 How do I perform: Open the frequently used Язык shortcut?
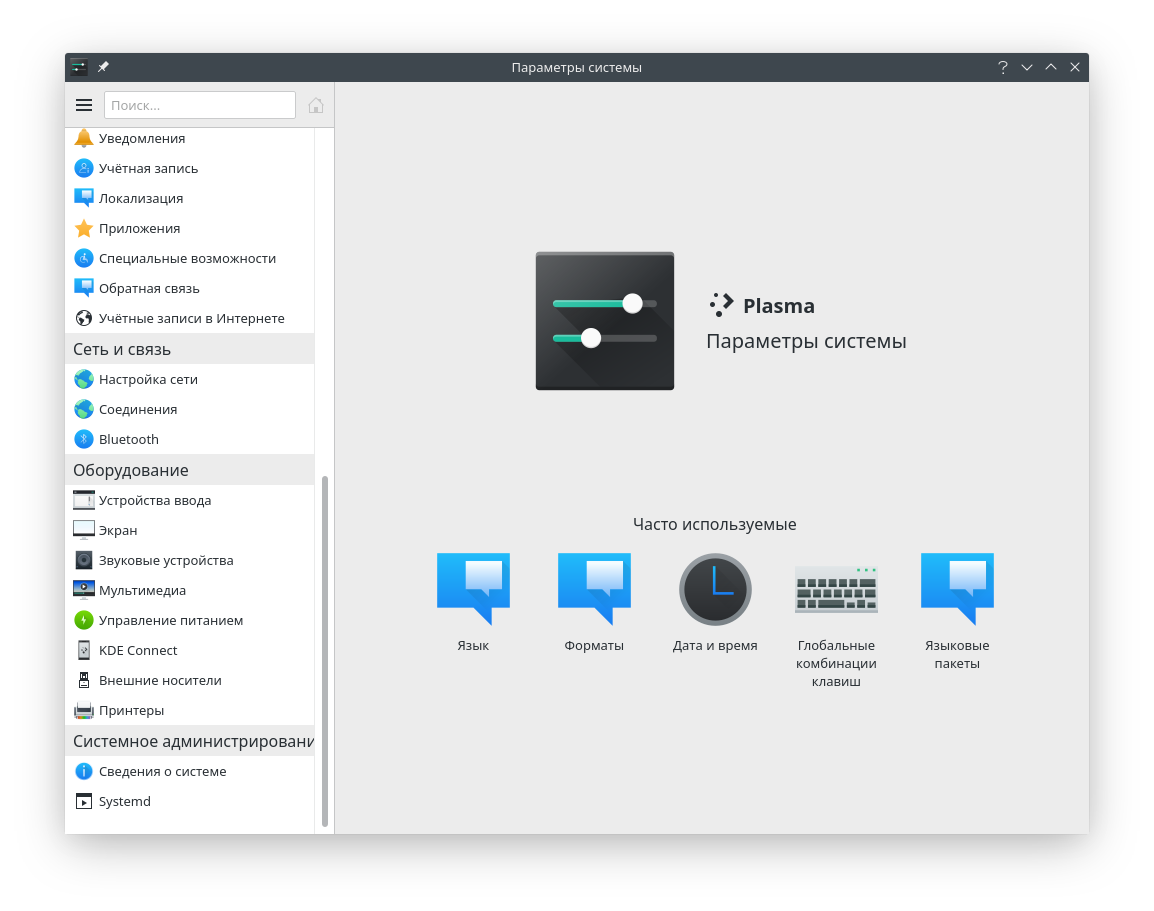point(473,602)
